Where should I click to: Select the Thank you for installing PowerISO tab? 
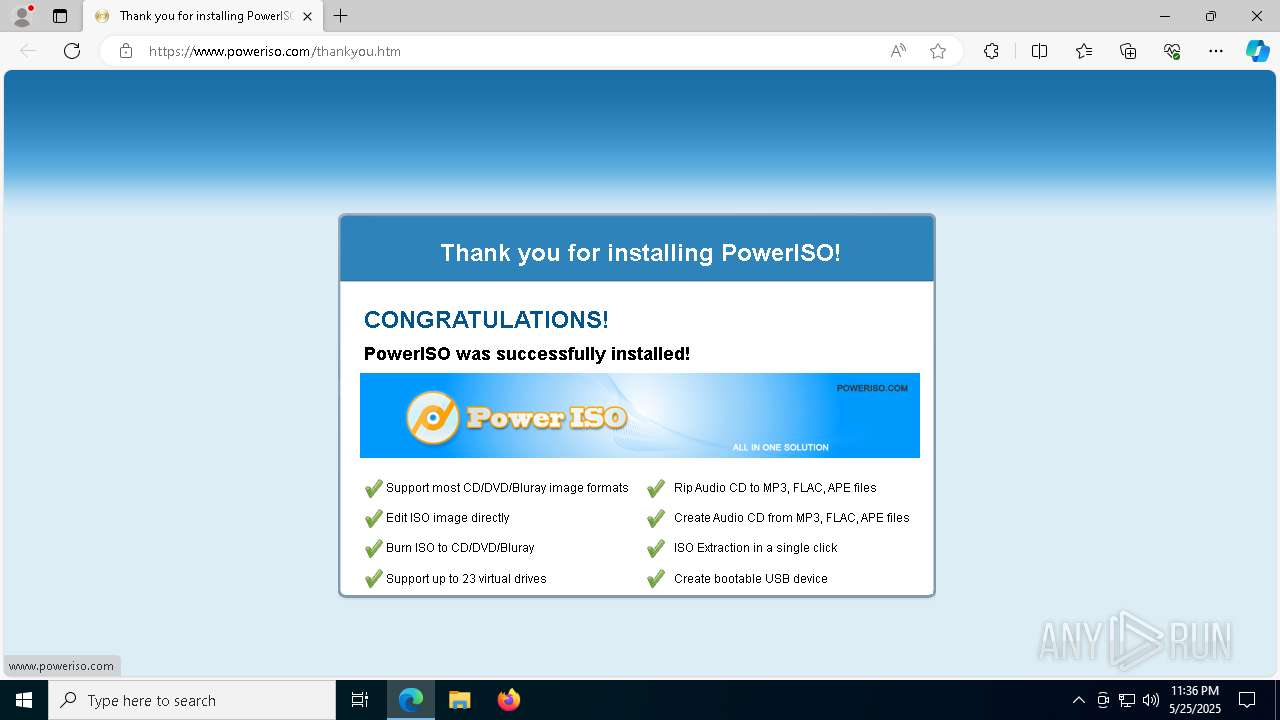click(x=203, y=16)
